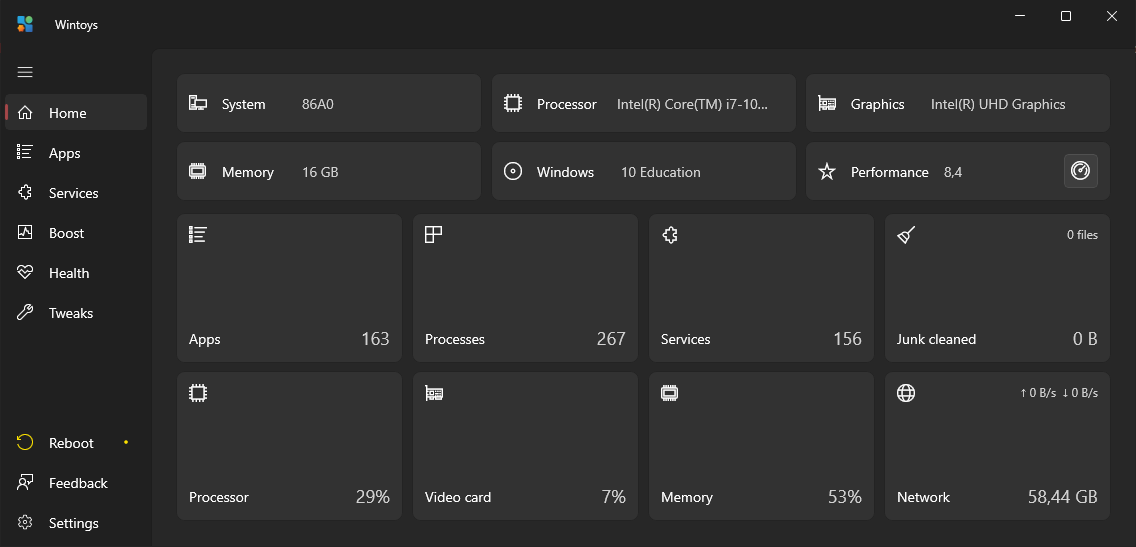Open the Video card 7% tile
1136x547 pixels.
525,446
